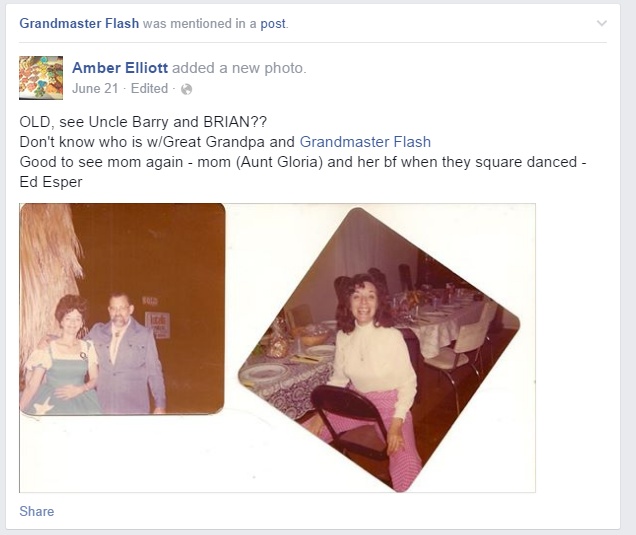View the Edited history link
Screen dimensions: 636x535
pyautogui.click(x=149, y=88)
